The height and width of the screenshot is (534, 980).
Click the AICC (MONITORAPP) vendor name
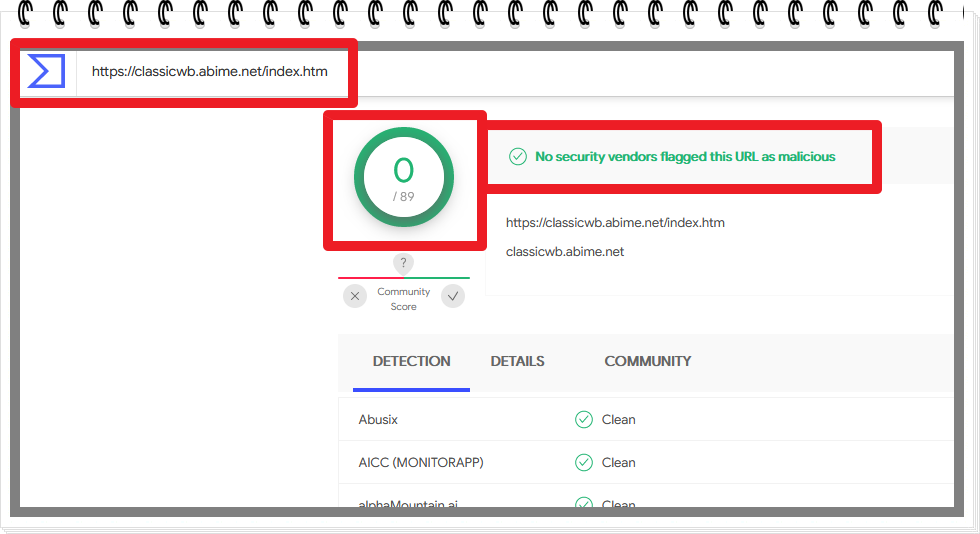(421, 462)
